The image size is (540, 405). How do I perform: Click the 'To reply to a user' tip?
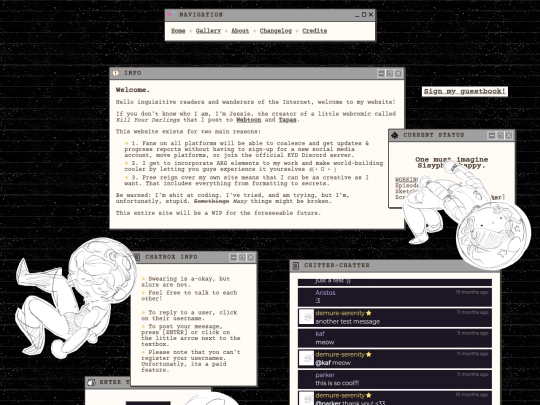[189, 315]
